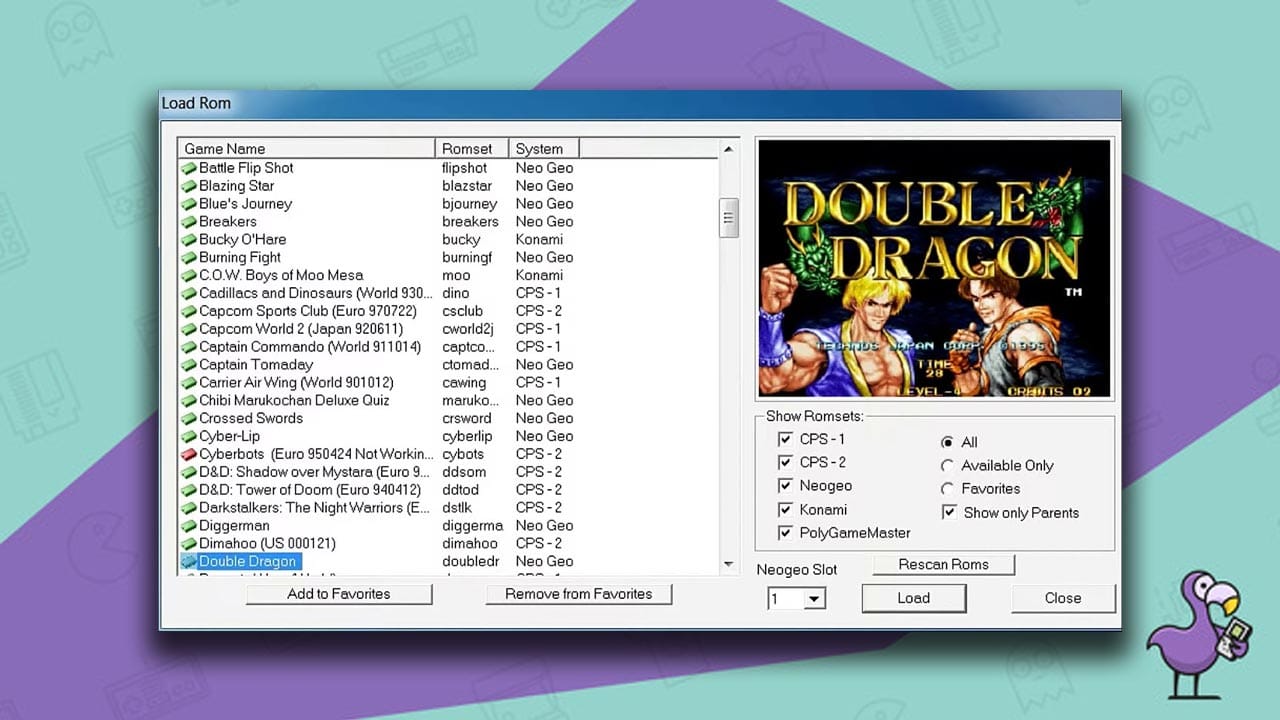Screen dimensions: 1280x720
Task: Uncheck the PolyGameMaster checkbox
Action: (x=785, y=533)
